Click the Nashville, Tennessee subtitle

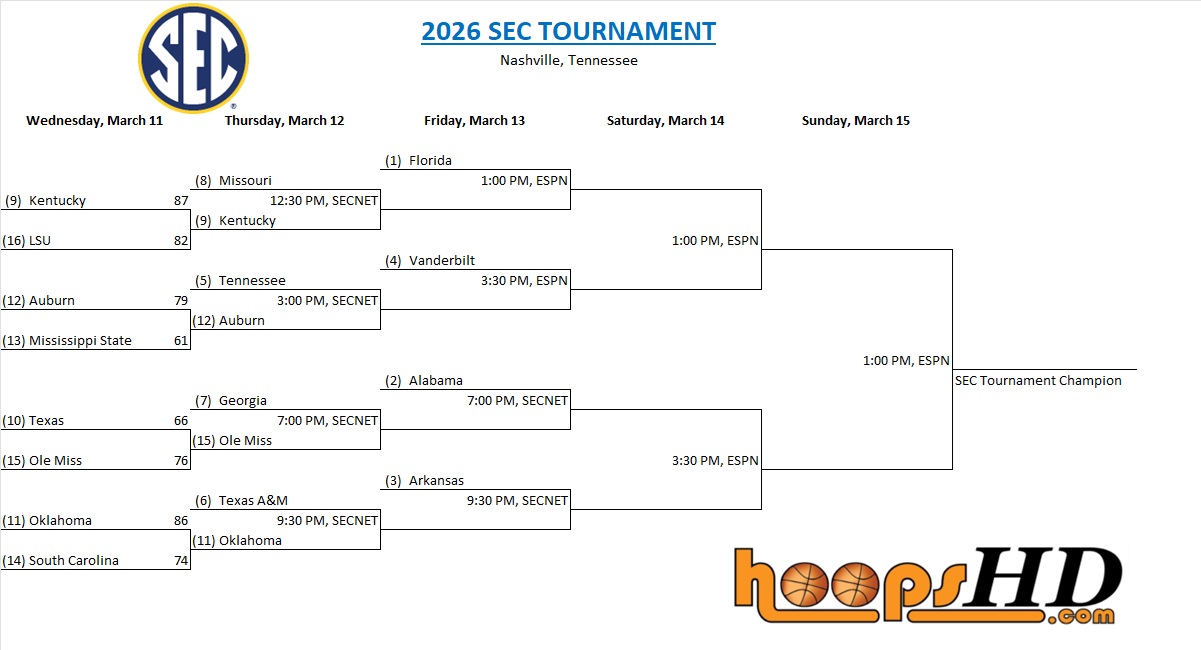(x=568, y=60)
